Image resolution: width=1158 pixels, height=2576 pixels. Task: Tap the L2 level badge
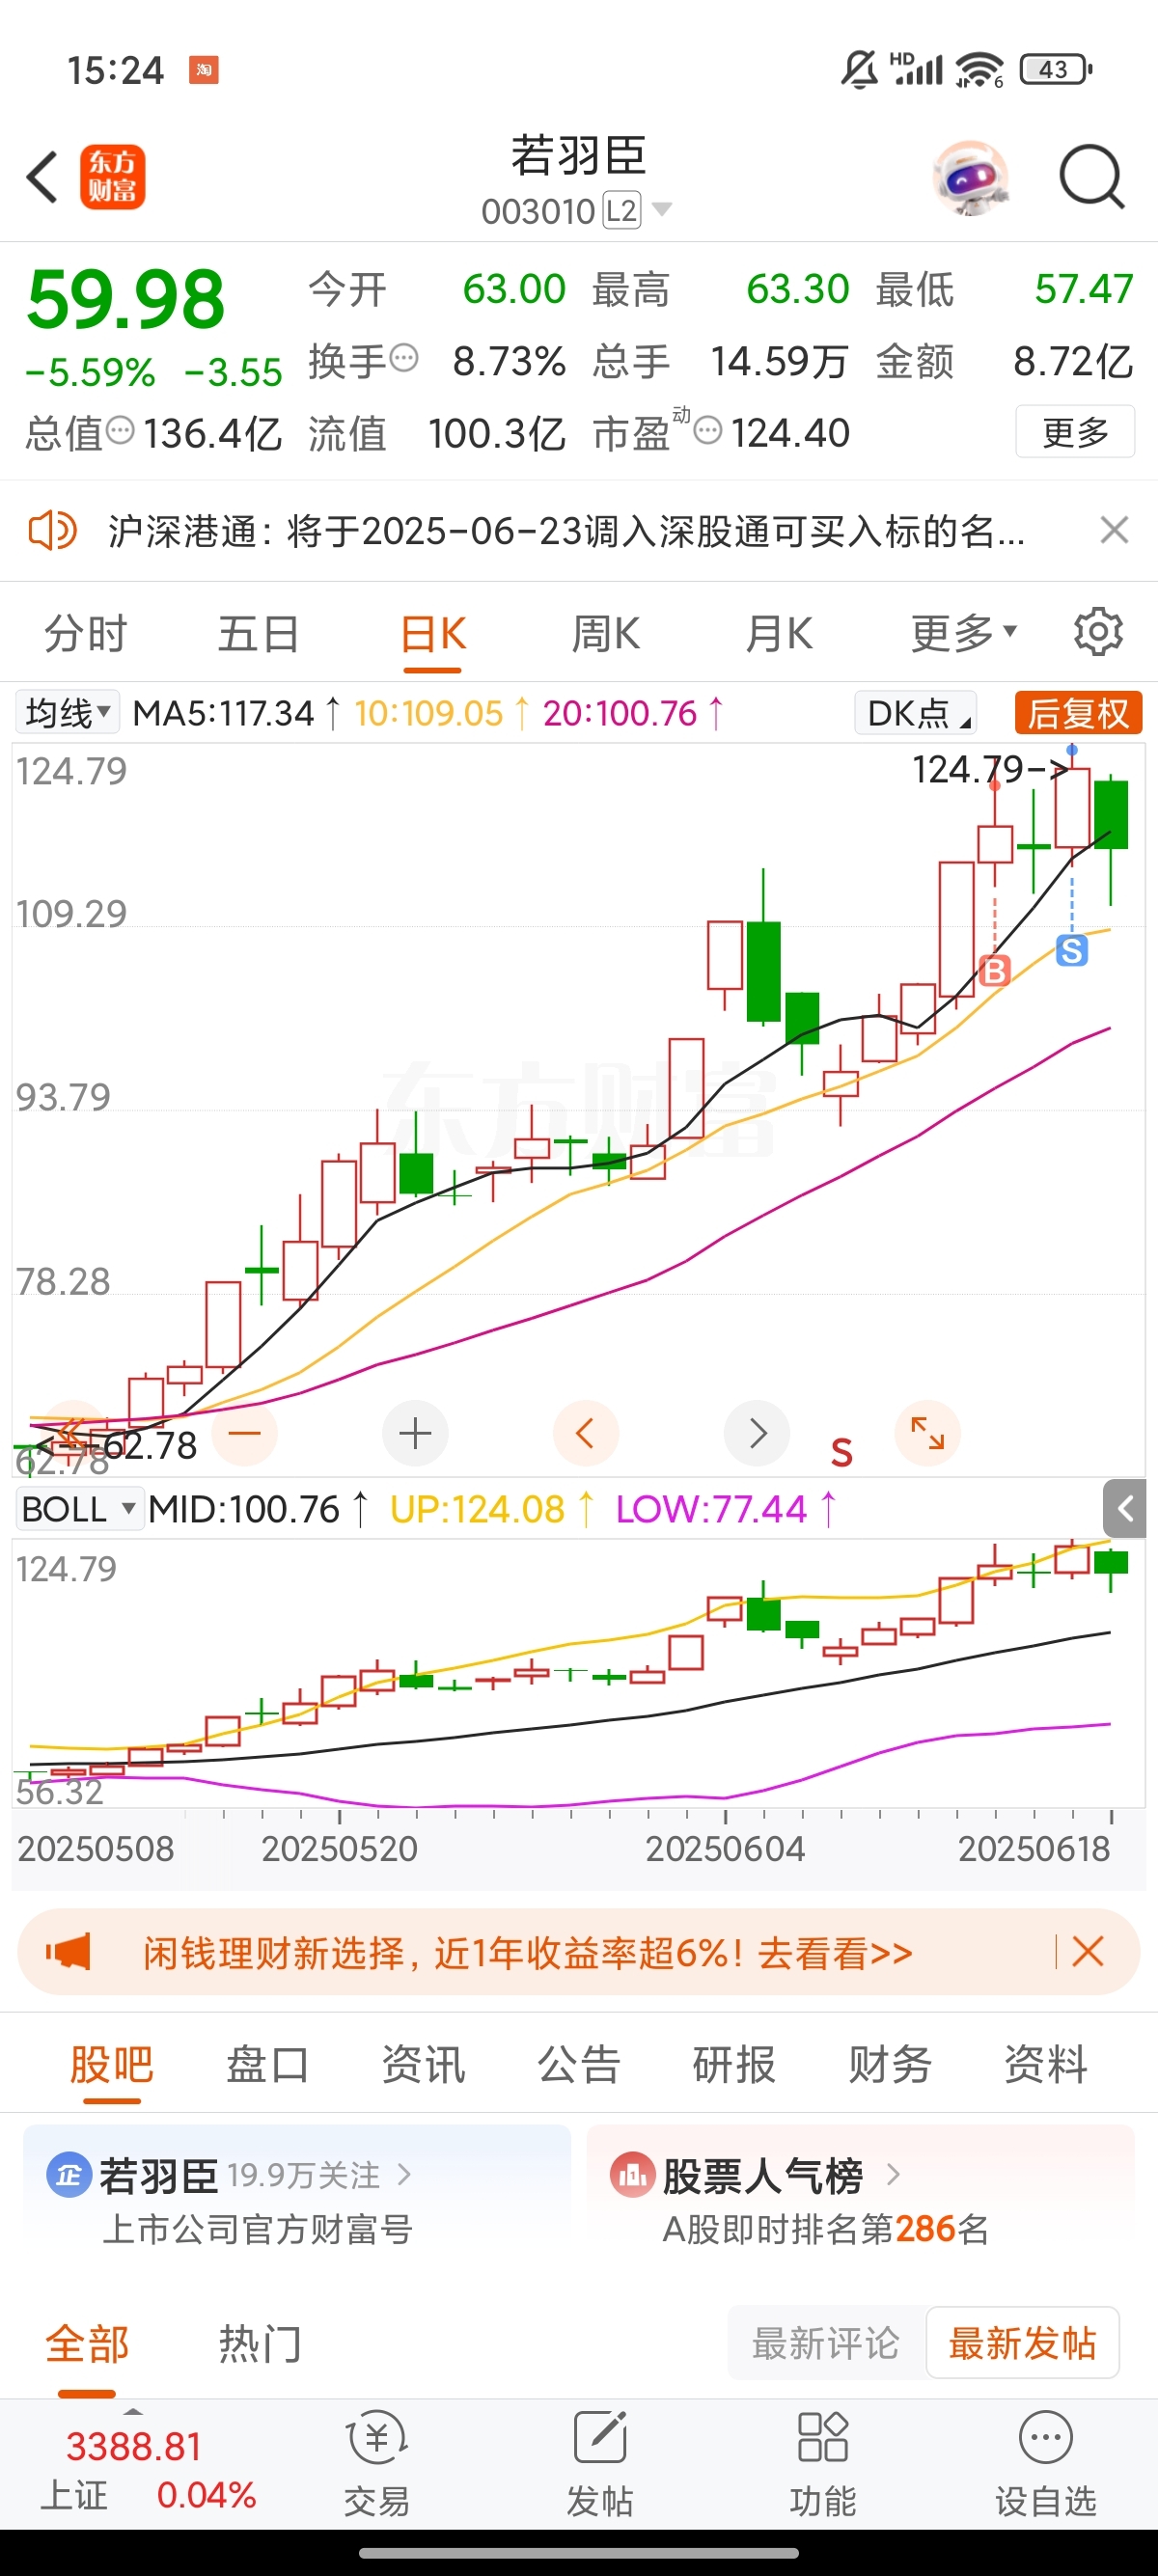(621, 210)
